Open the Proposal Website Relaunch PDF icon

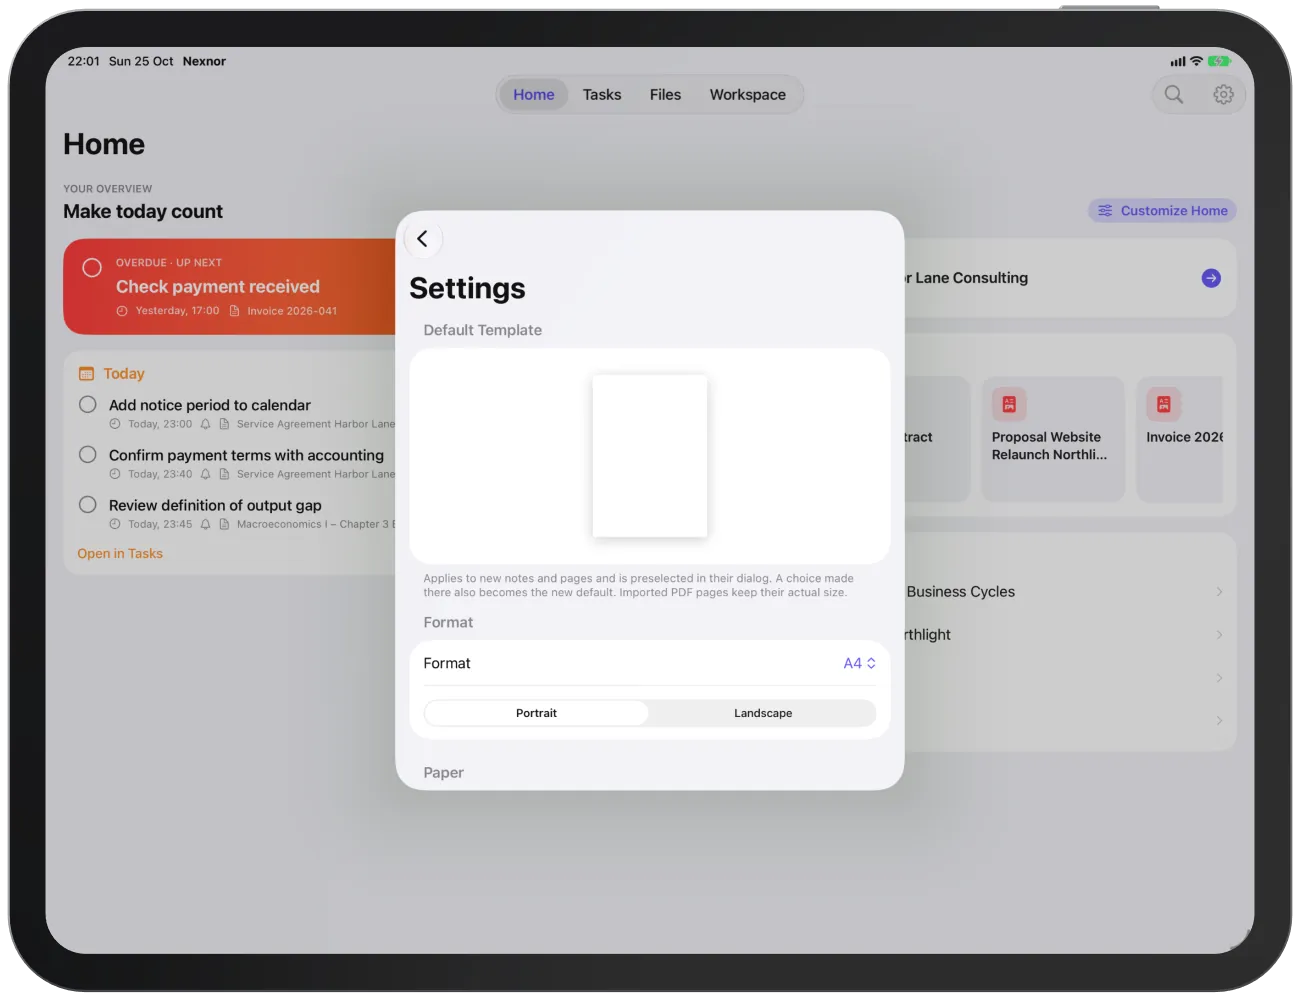(1009, 404)
